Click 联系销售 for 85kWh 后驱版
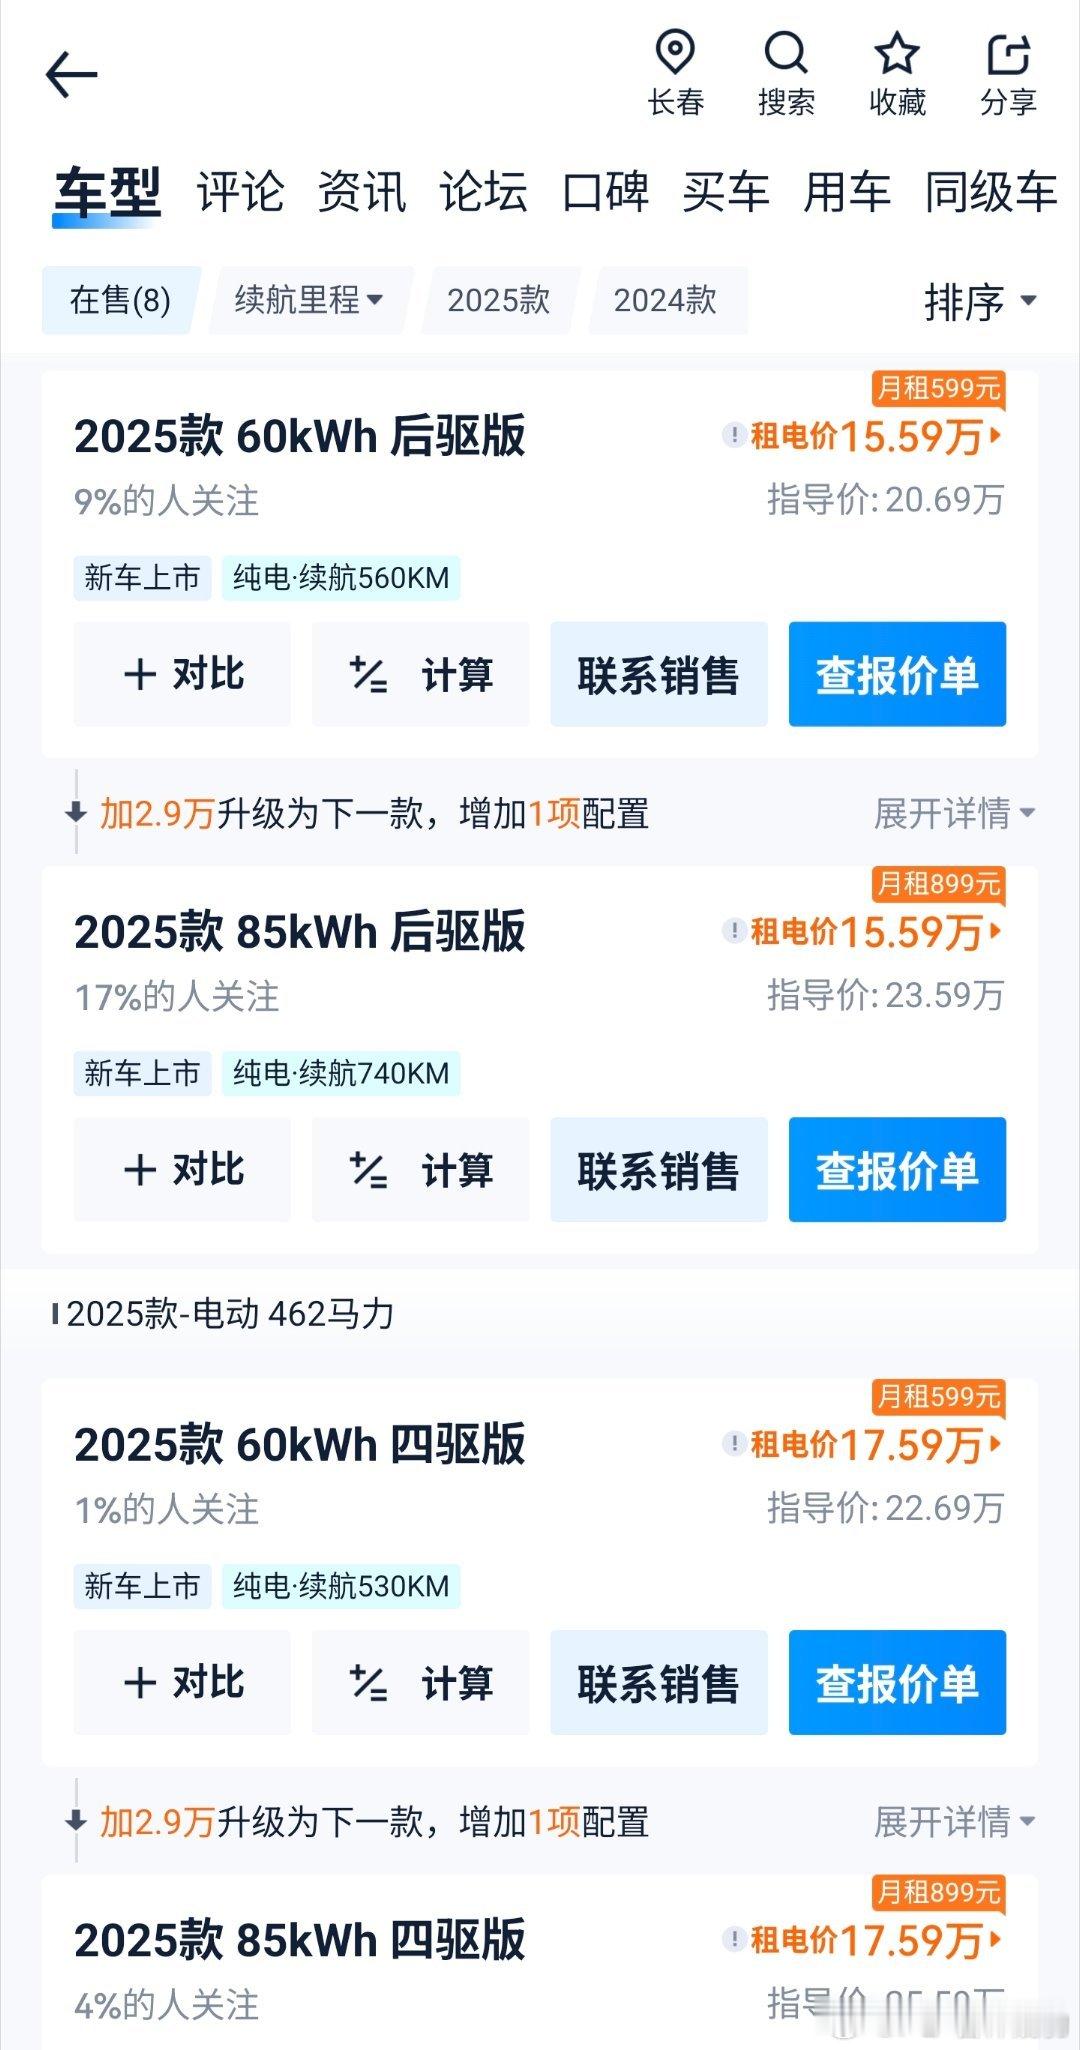 click(659, 1170)
